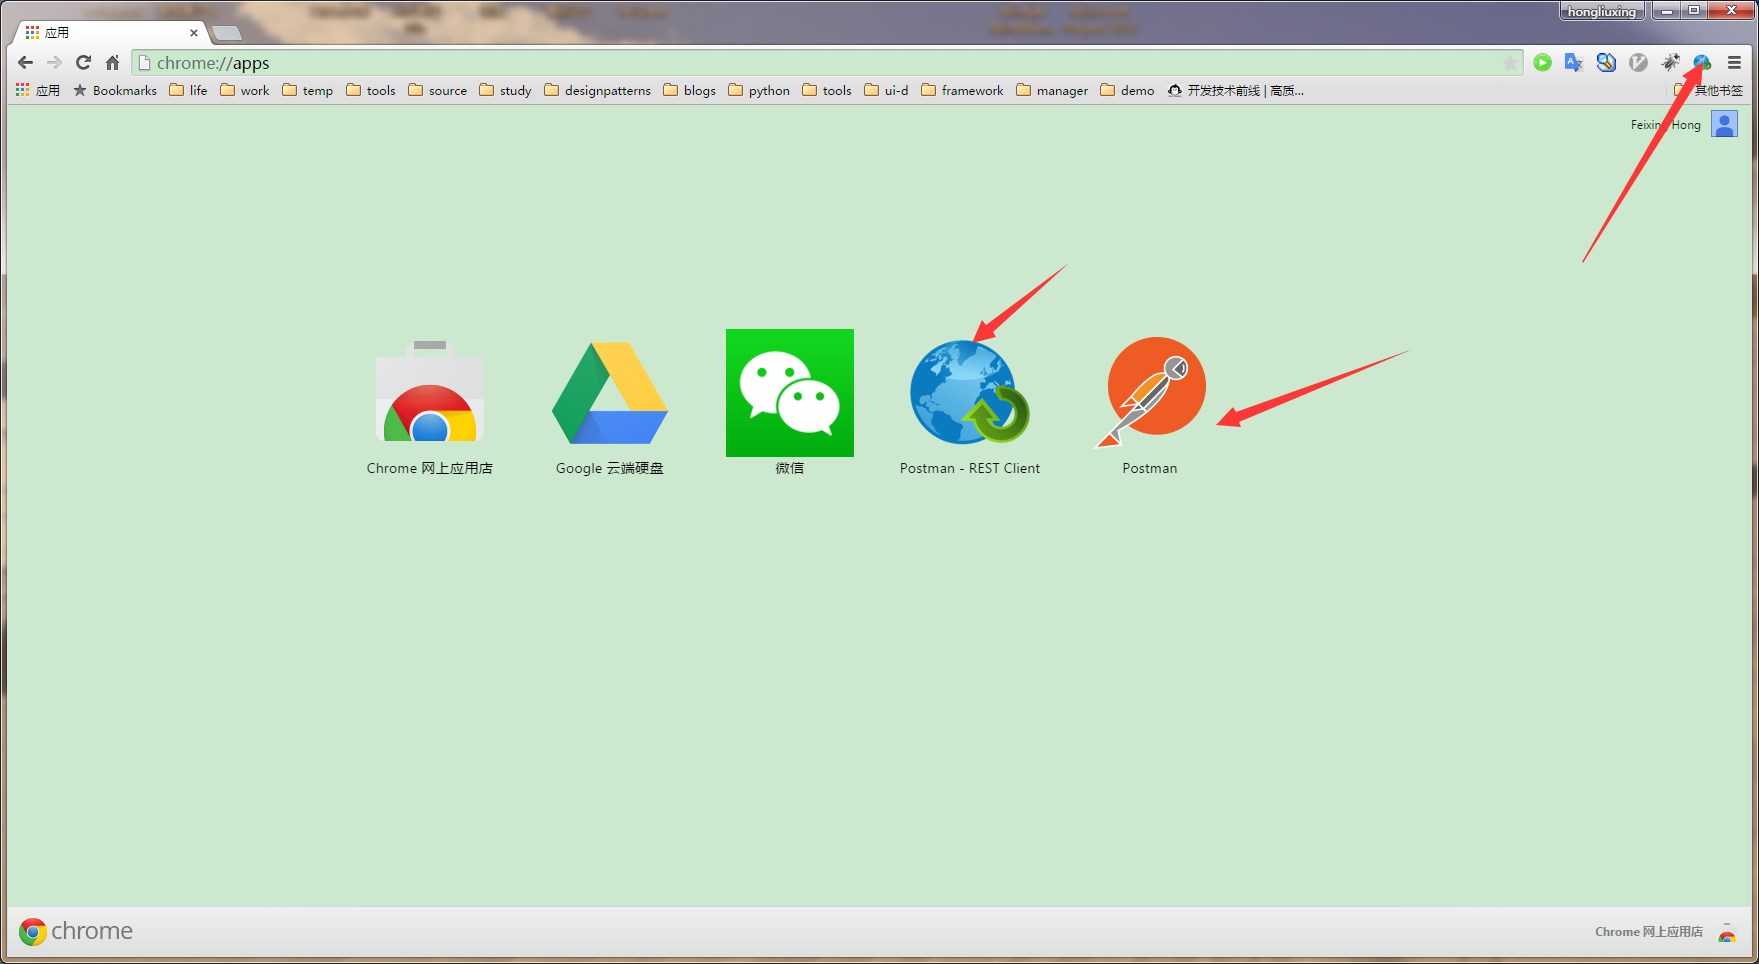This screenshot has width=1759, height=964.
Task: Open the life bookmark folder
Action: coord(188,90)
